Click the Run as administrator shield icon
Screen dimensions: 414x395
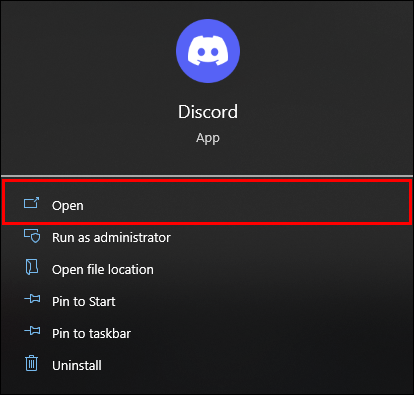pos(32,236)
